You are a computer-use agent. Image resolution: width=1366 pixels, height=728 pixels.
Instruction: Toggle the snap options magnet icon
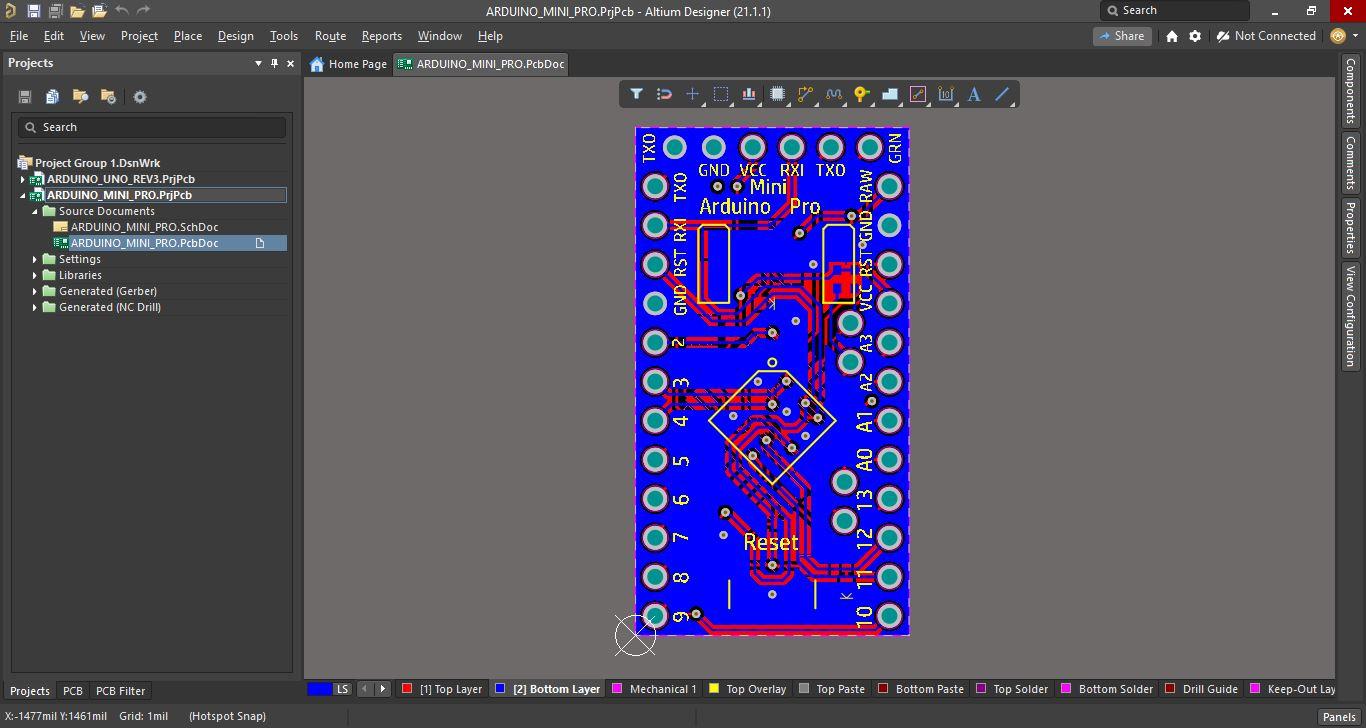(x=664, y=94)
